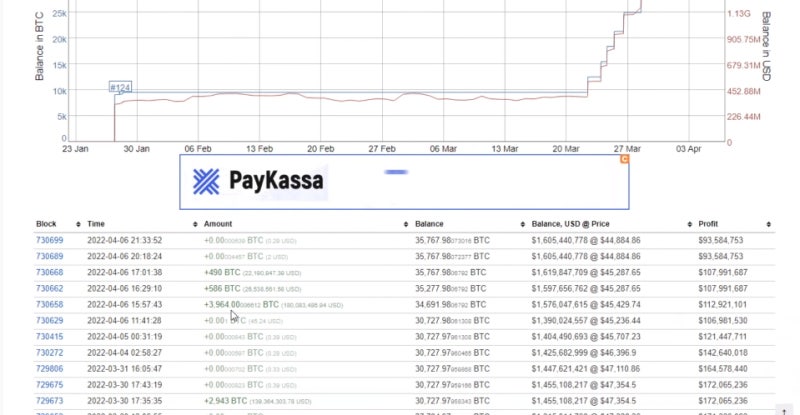800x415 pixels.
Task: Select time 2022-03-31 16:05:47
Action: point(124,369)
